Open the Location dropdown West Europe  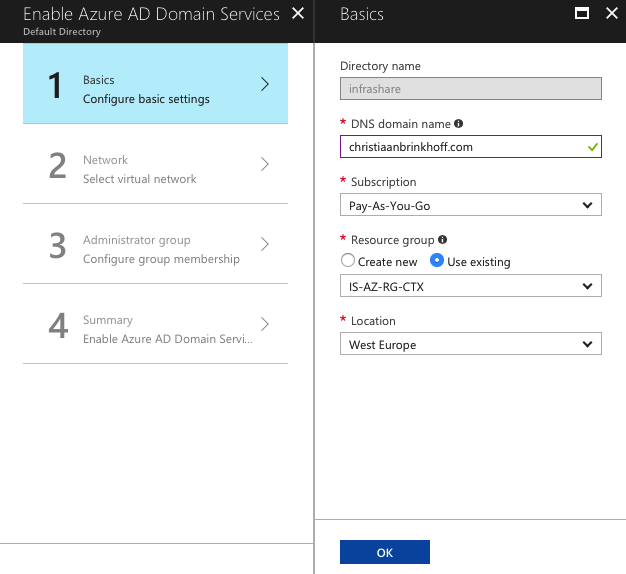click(471, 344)
